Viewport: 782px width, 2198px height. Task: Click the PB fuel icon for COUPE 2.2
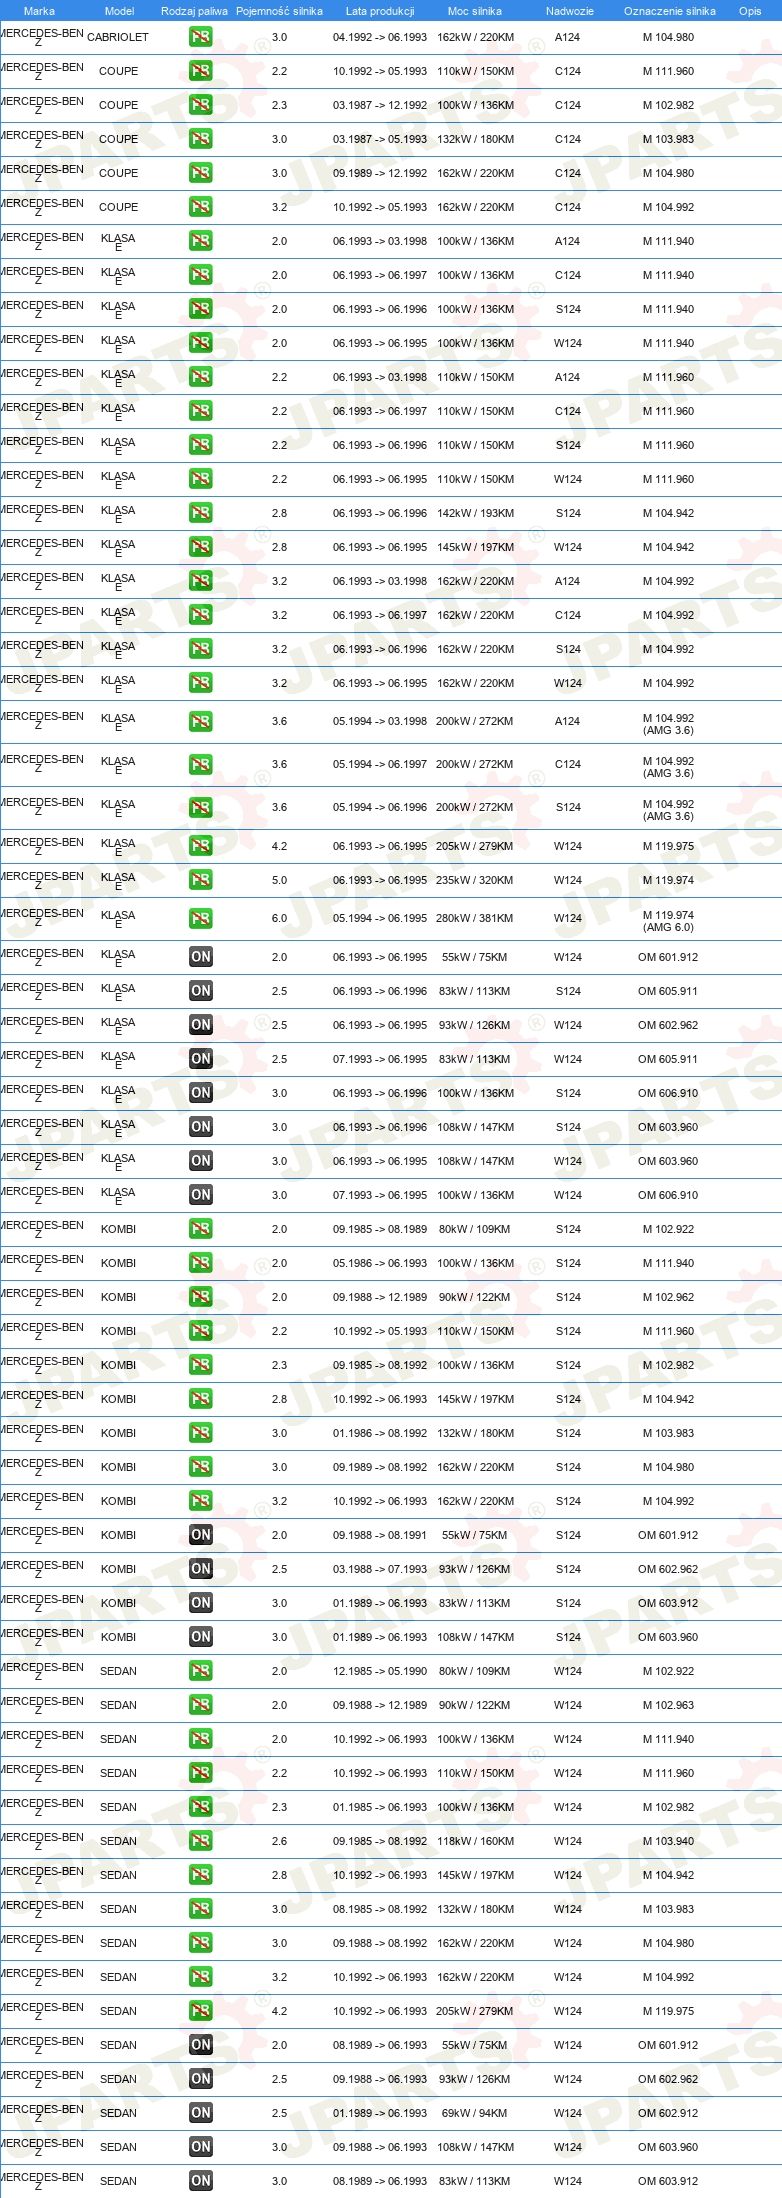(200, 71)
